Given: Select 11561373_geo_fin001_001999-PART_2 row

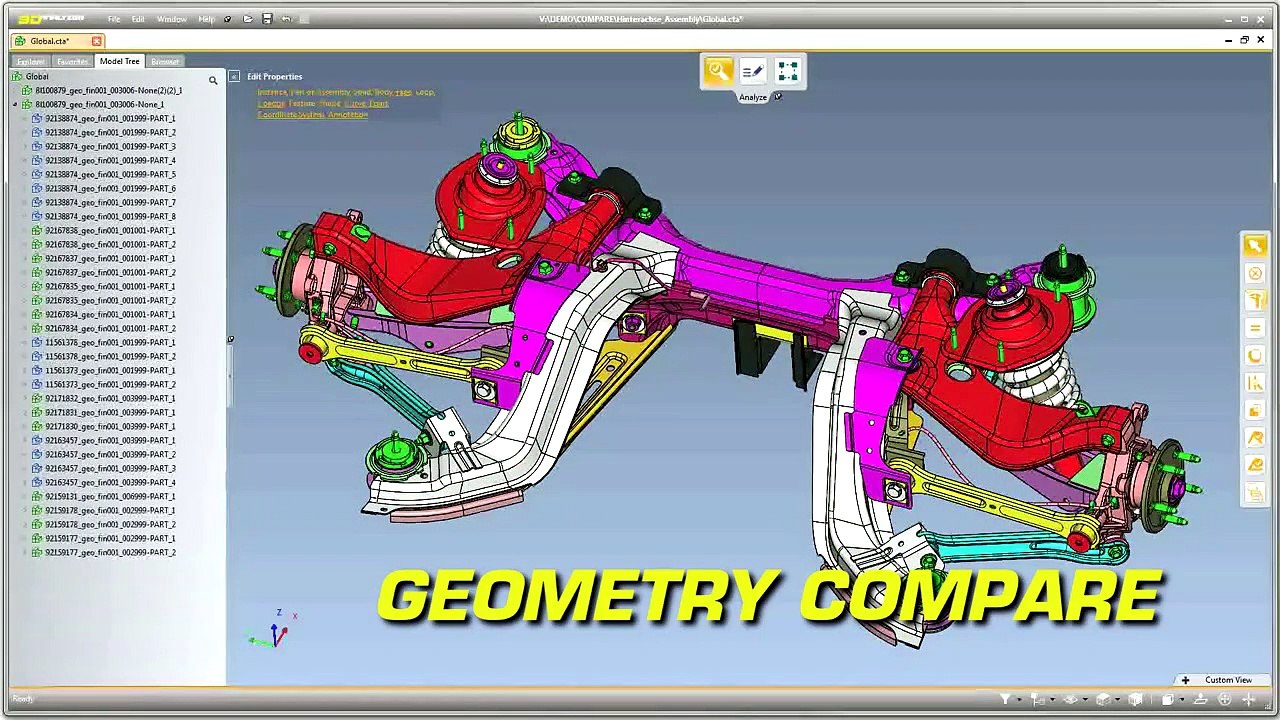Looking at the screenshot, I should [110, 384].
